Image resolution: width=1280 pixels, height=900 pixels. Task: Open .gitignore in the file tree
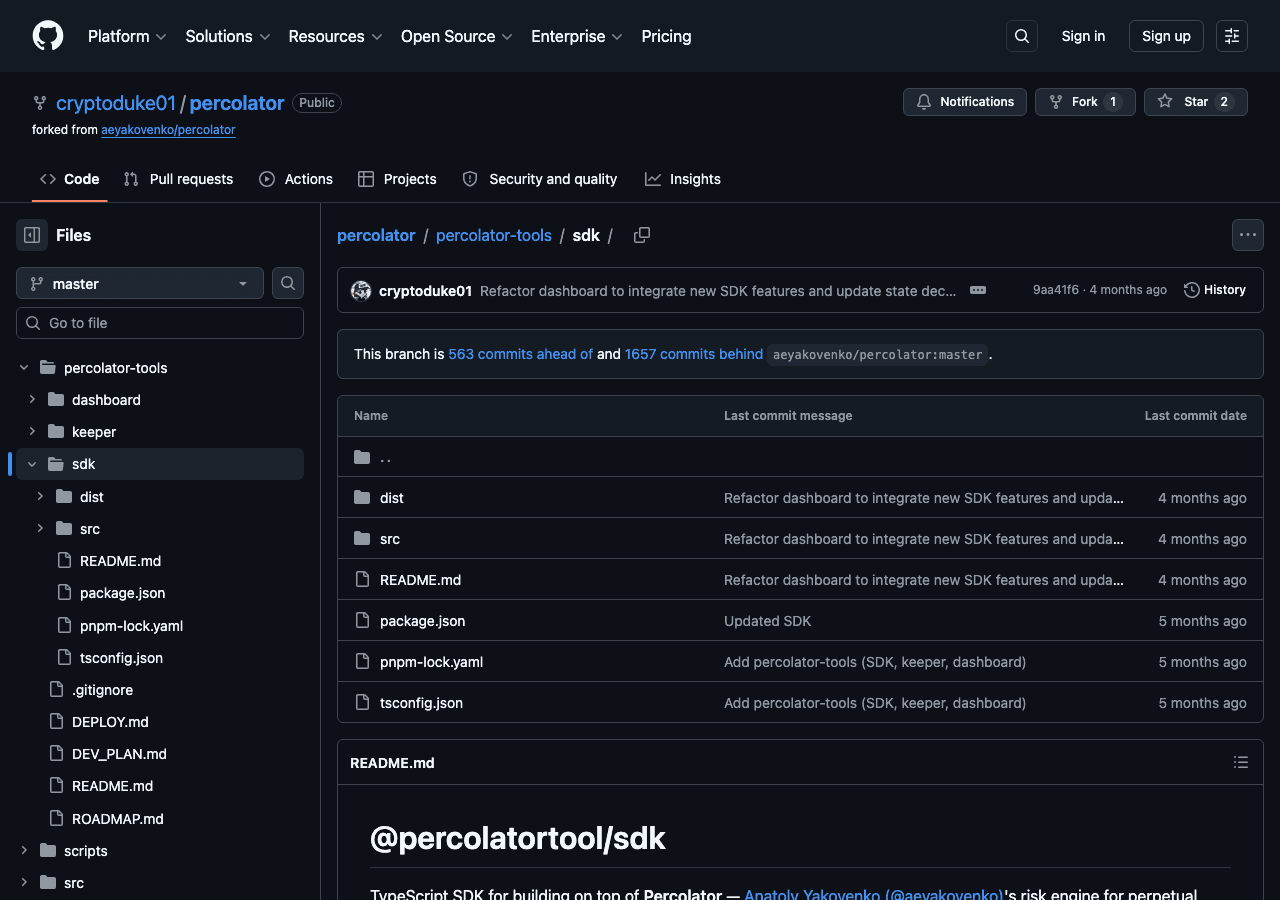point(102,690)
